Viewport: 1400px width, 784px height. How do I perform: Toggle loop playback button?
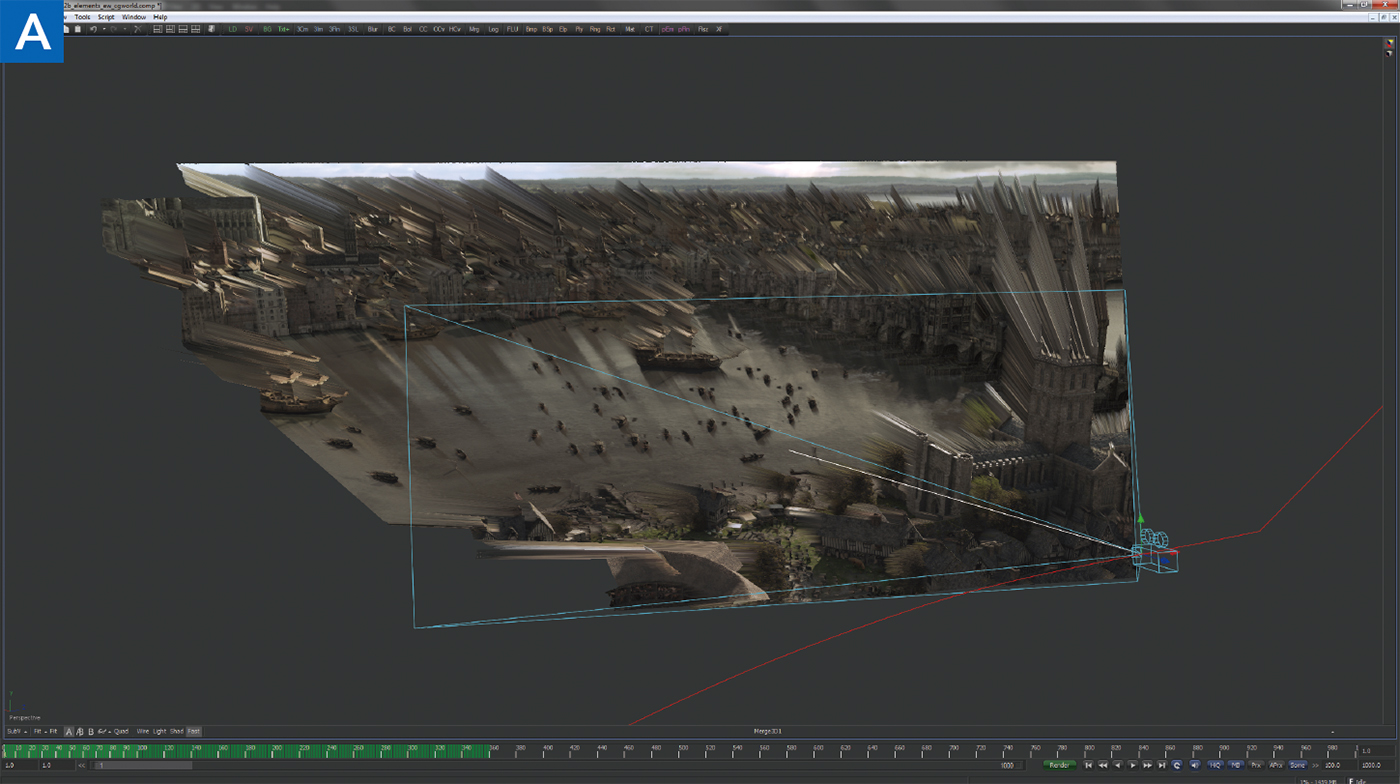[x=1176, y=765]
